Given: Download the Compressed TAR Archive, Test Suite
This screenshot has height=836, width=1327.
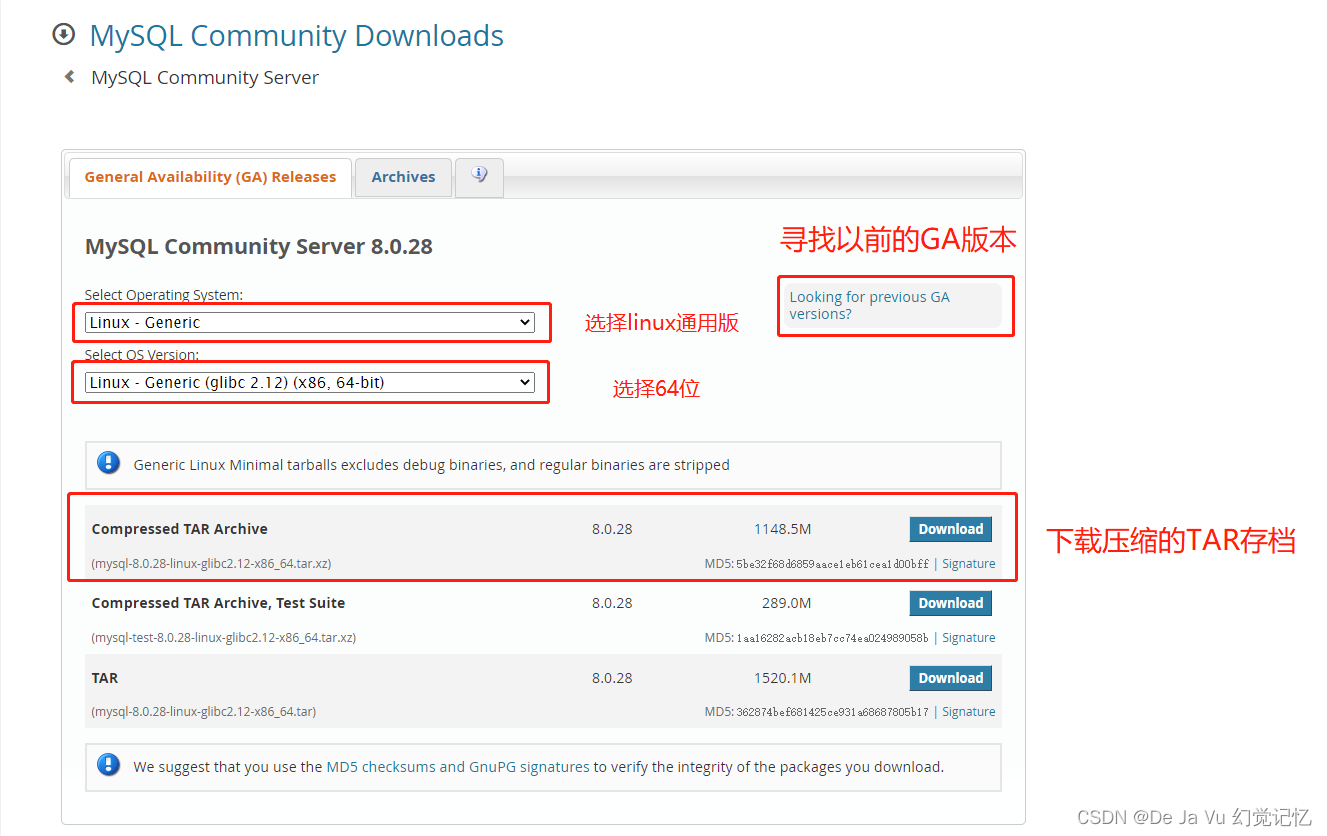Looking at the screenshot, I should click(950, 603).
